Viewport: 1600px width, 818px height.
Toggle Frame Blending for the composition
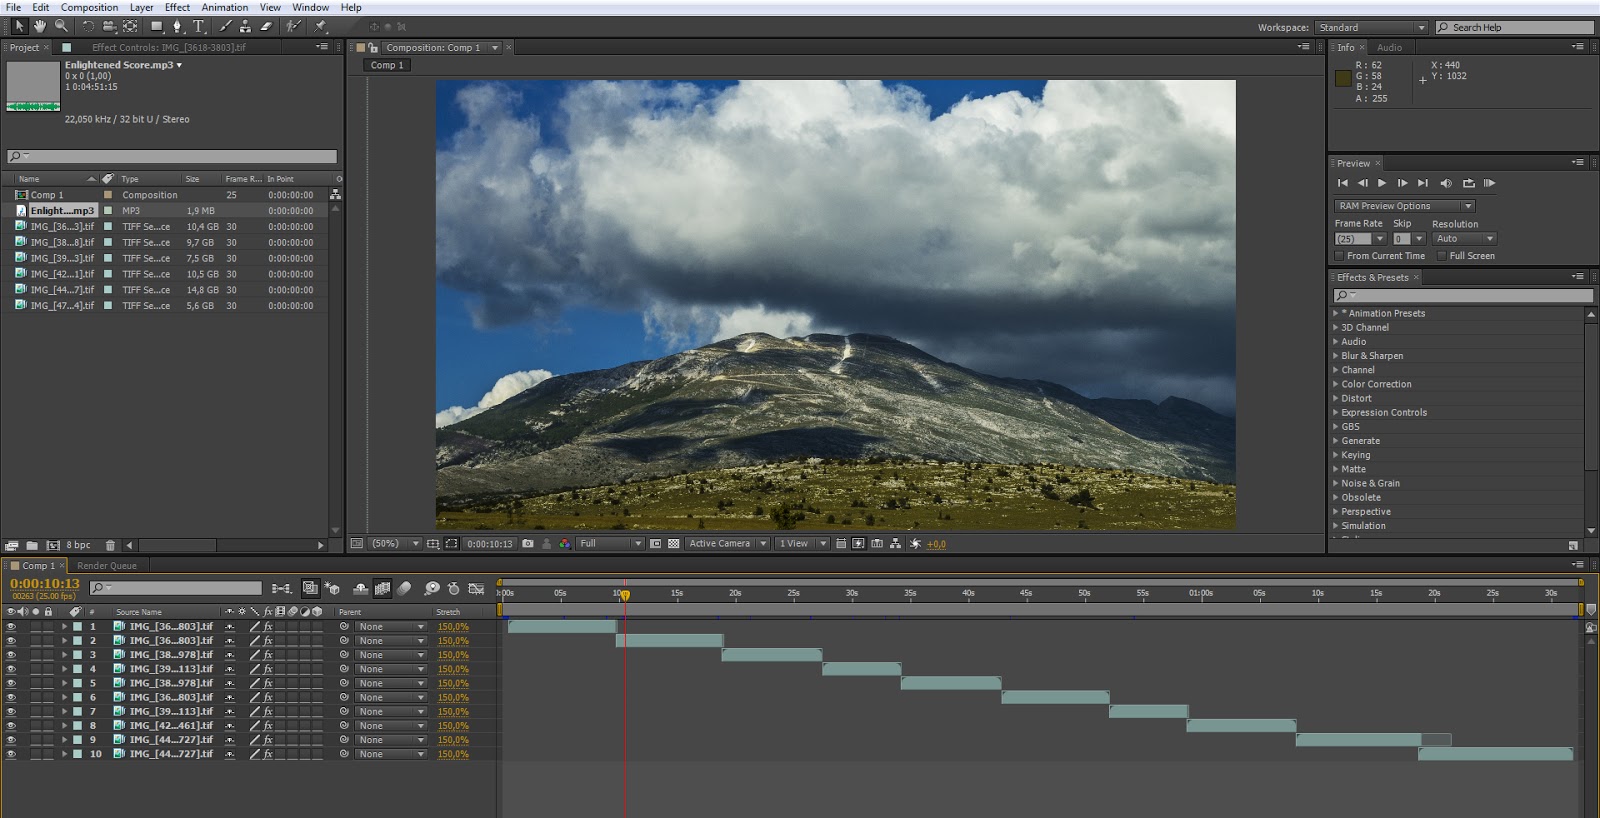(x=382, y=589)
